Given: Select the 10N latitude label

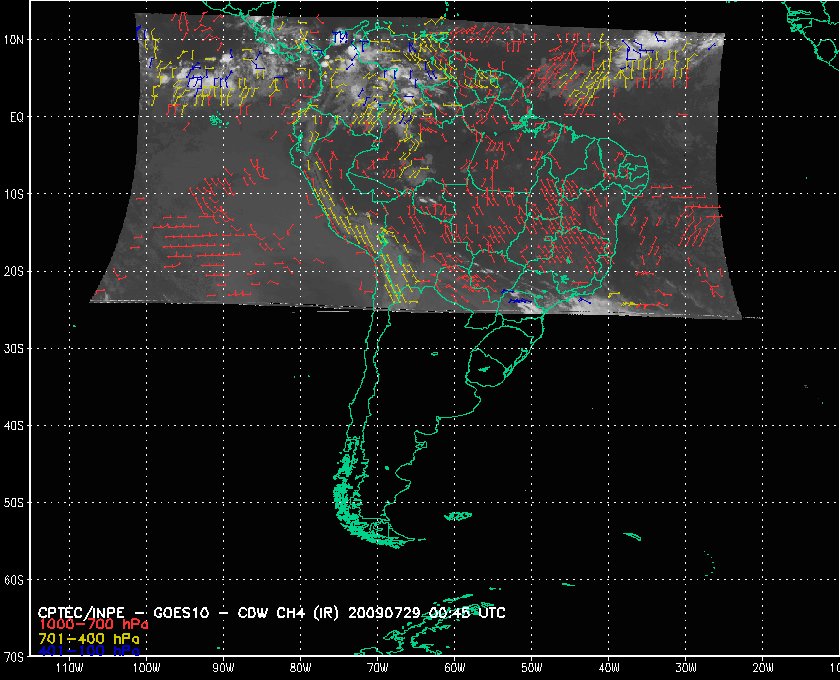Looking at the screenshot, I should pos(14,39).
